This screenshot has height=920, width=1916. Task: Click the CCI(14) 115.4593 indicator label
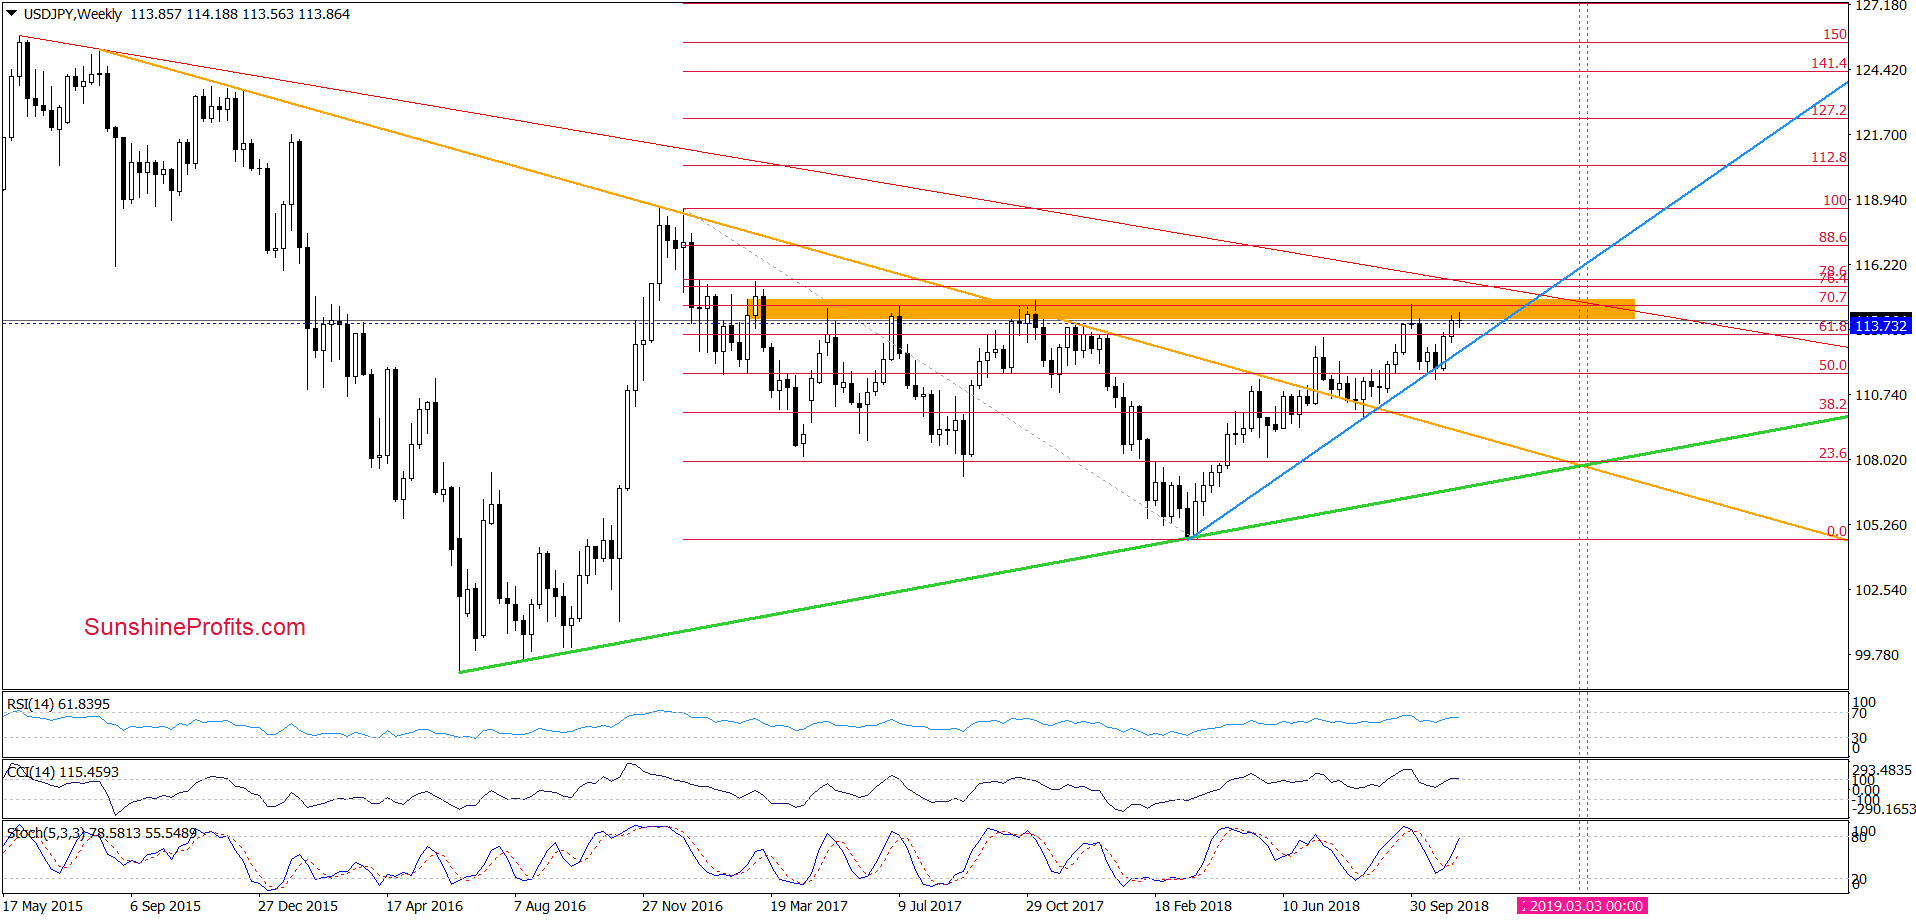tap(62, 772)
